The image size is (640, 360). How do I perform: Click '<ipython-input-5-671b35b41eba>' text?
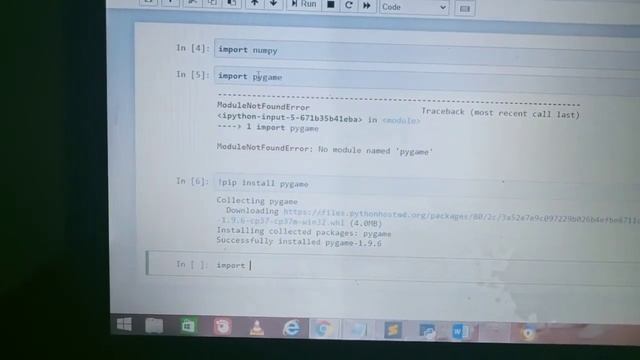(289, 118)
